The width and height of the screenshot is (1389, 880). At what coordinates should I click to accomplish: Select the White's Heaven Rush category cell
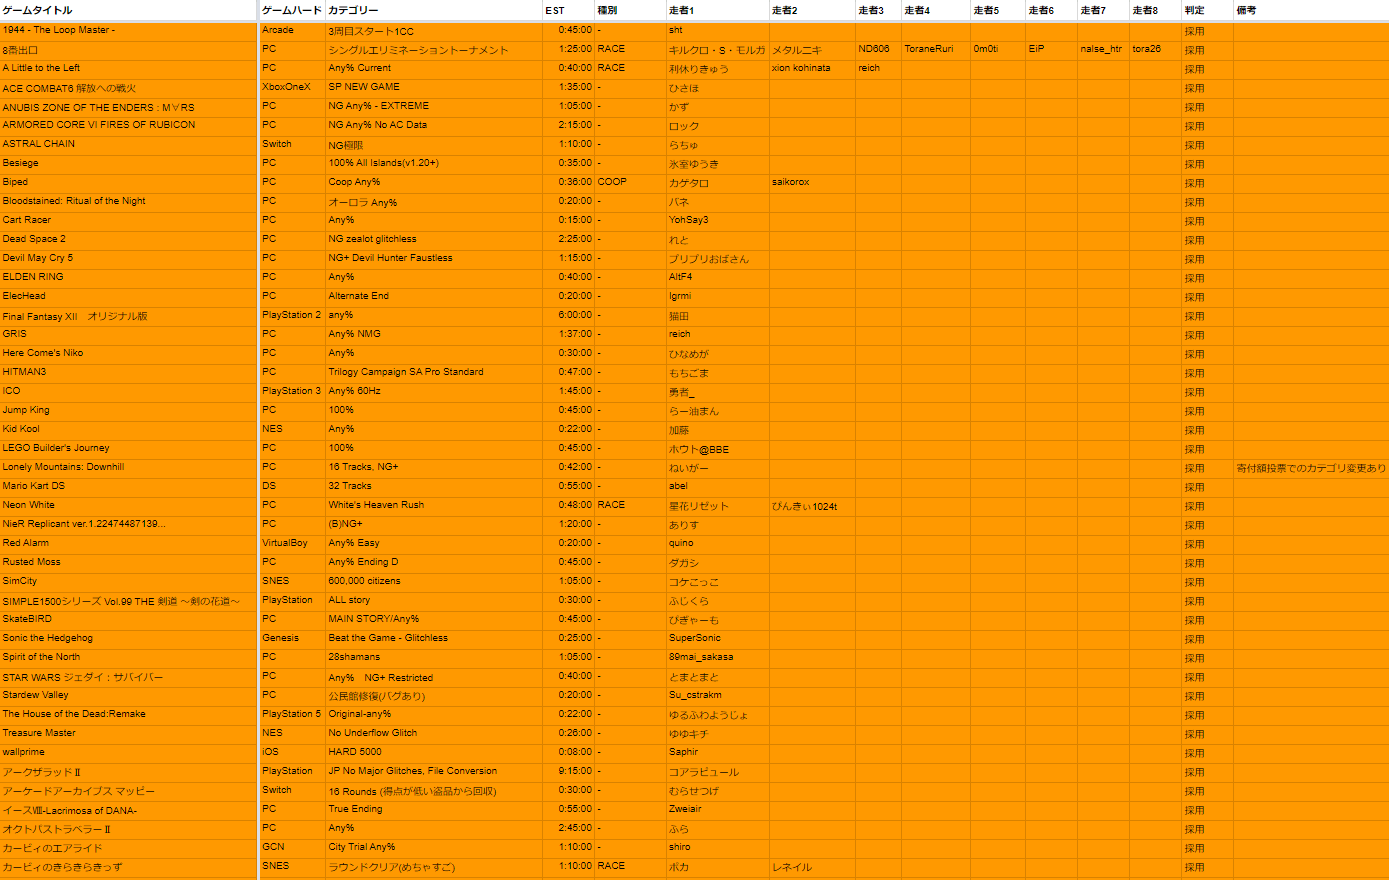434,506
